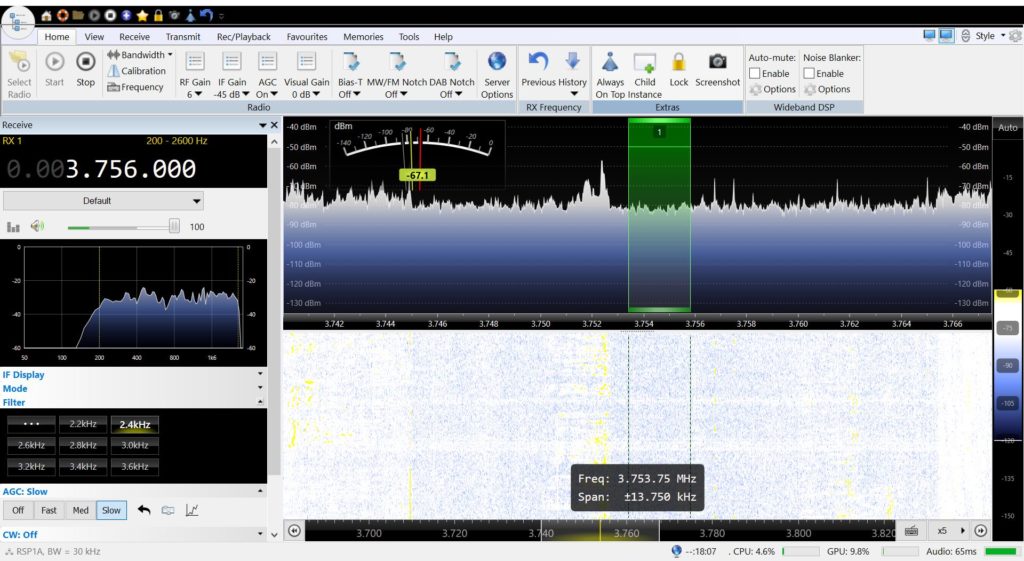This screenshot has height=561, width=1024.
Task: Open the RX frequency History
Action: tap(573, 74)
